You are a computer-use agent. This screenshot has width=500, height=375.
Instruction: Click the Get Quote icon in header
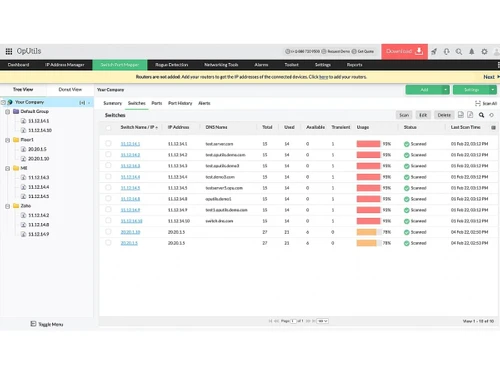(354, 51)
